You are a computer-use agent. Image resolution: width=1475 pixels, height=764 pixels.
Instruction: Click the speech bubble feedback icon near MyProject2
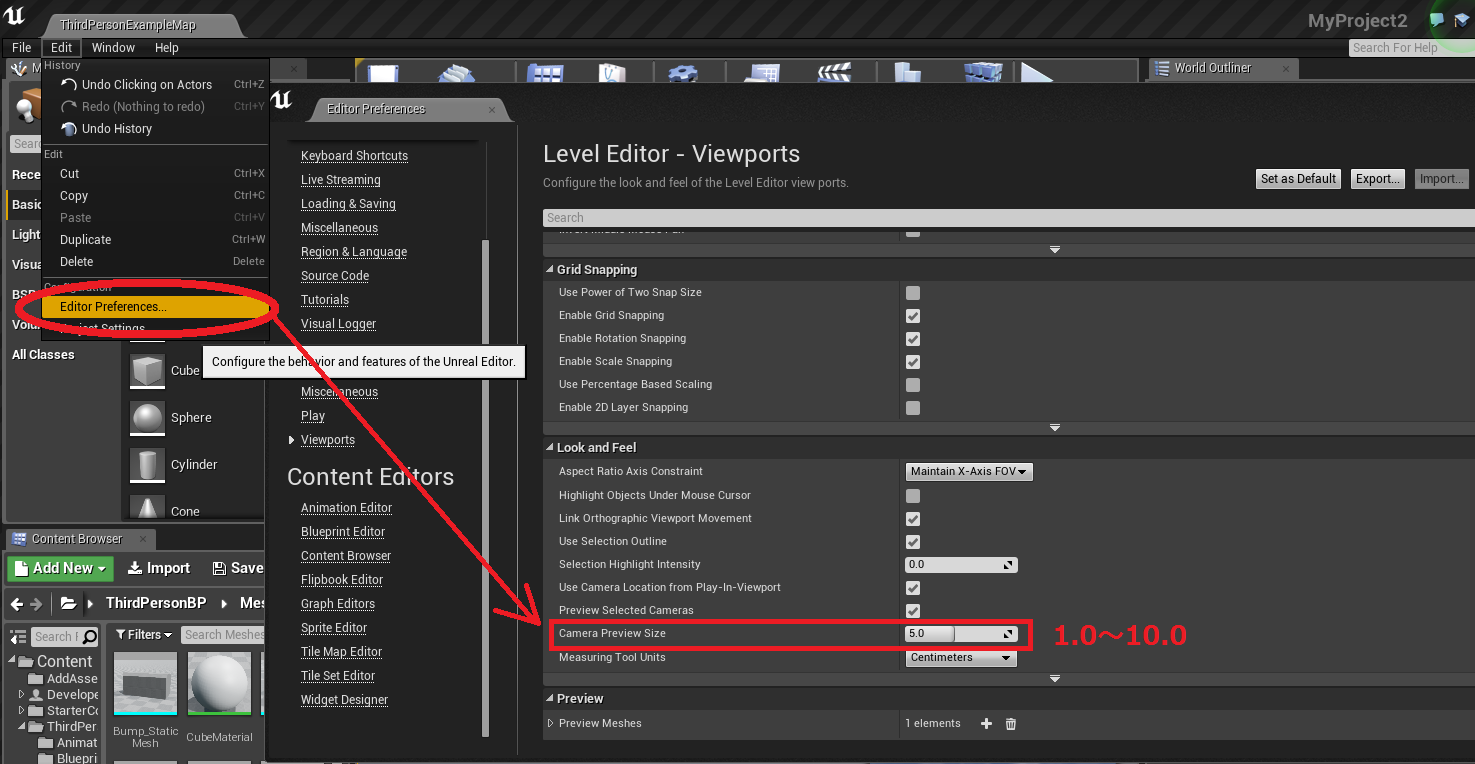pyautogui.click(x=1438, y=20)
